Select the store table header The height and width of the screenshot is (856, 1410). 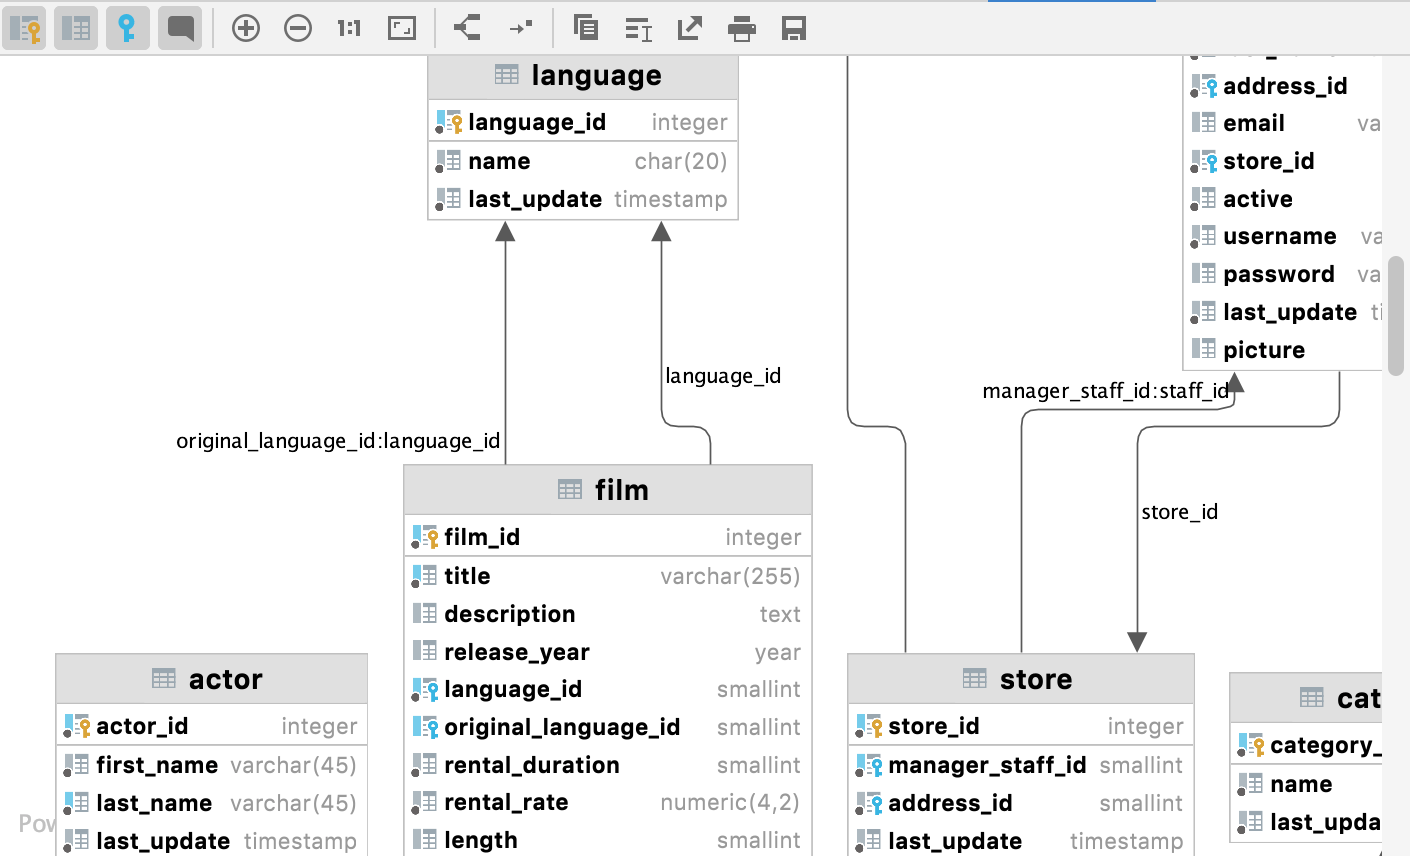click(x=1021, y=680)
